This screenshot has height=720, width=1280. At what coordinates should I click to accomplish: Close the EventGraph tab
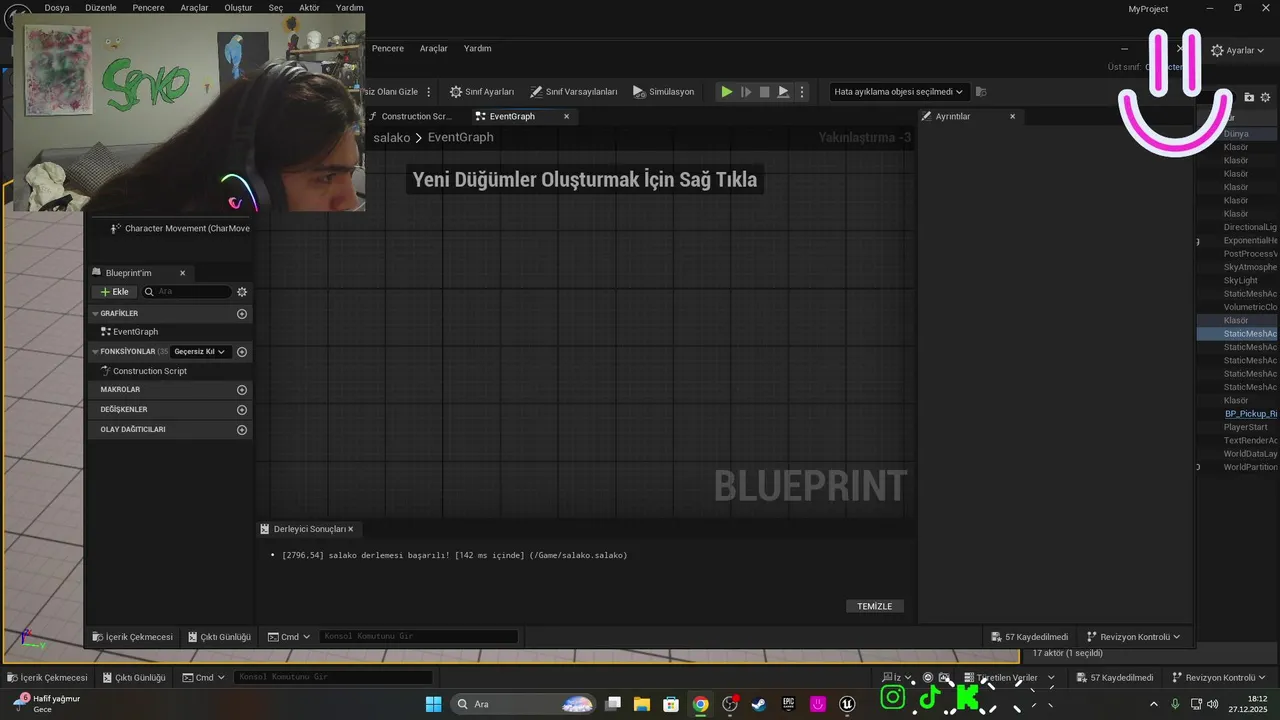point(566,116)
